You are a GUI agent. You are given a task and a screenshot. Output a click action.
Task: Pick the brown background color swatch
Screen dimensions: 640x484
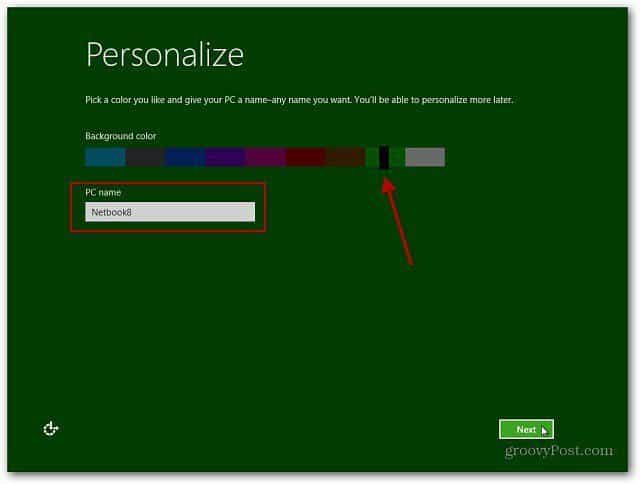pyautogui.click(x=345, y=157)
